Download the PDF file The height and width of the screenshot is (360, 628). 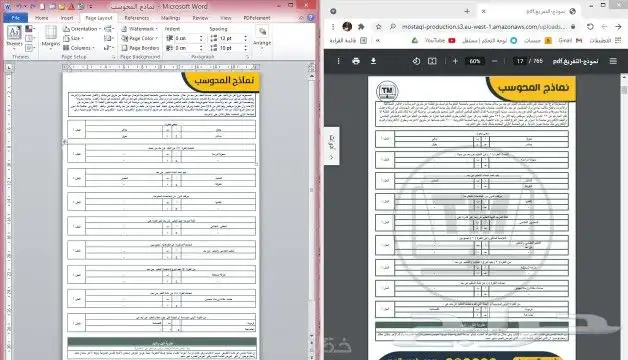click(373, 61)
